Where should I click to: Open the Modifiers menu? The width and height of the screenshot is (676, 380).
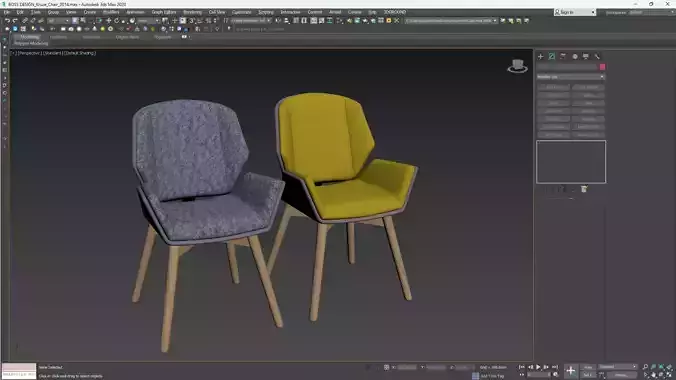click(111, 12)
